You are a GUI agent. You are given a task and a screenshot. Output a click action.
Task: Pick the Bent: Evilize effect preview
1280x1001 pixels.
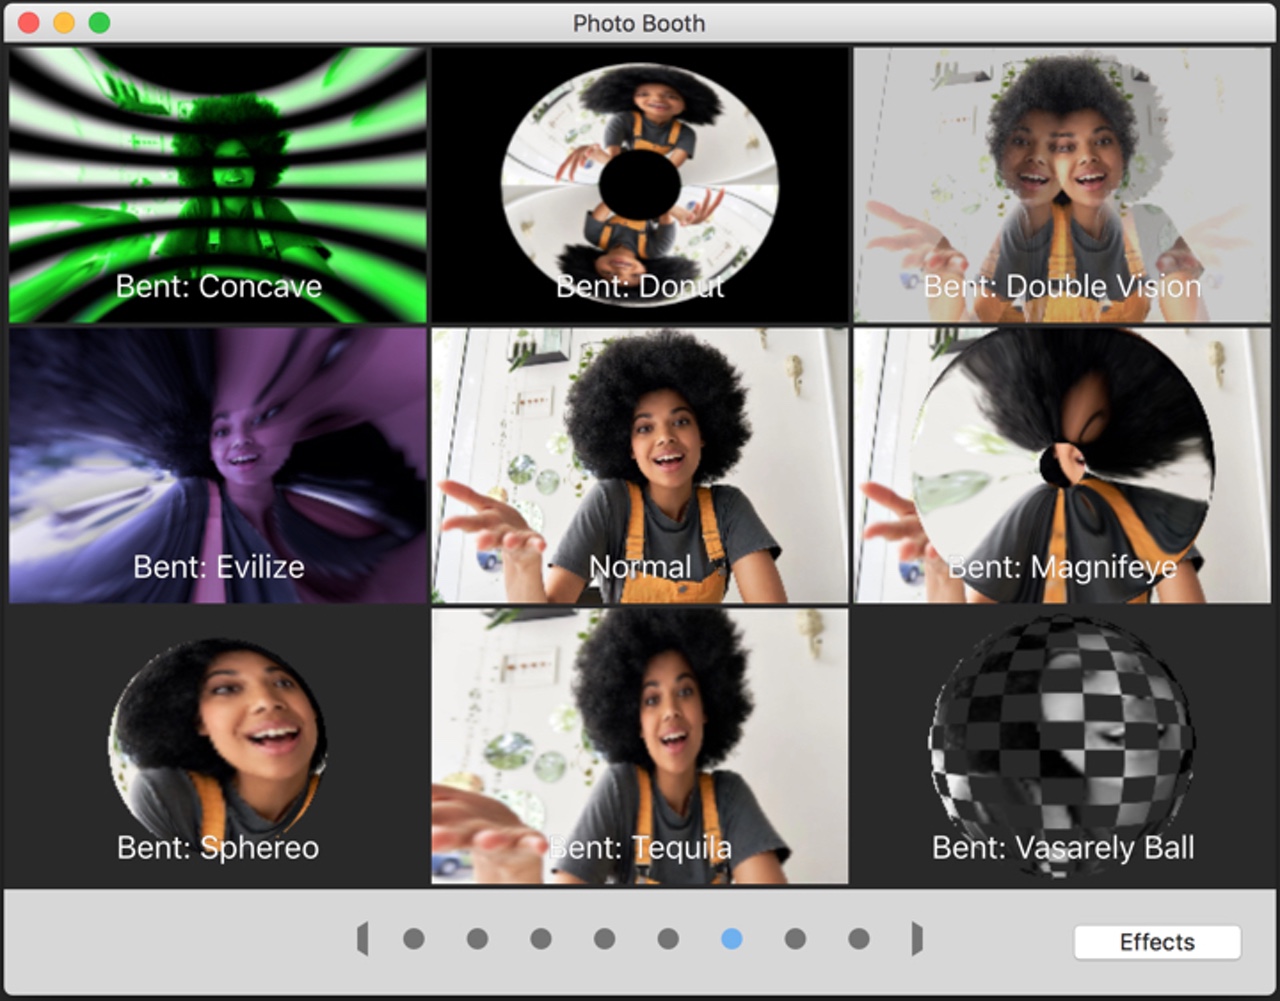click(x=218, y=466)
